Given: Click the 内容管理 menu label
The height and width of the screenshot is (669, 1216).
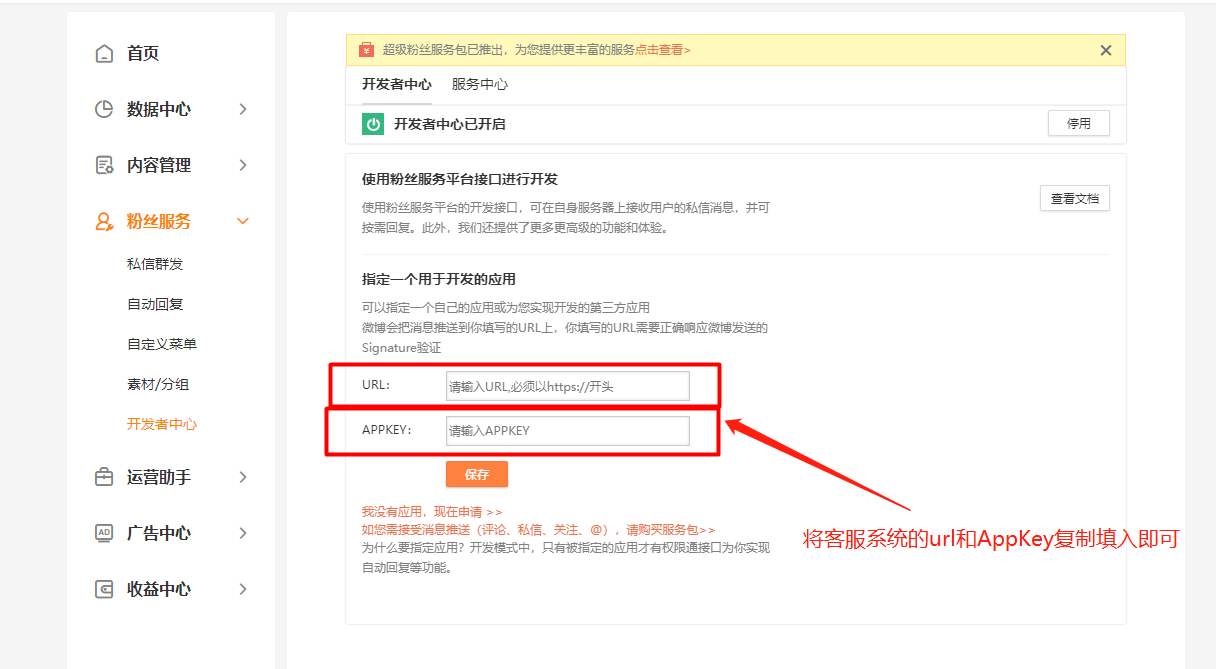Looking at the screenshot, I should pyautogui.click(x=159, y=165).
